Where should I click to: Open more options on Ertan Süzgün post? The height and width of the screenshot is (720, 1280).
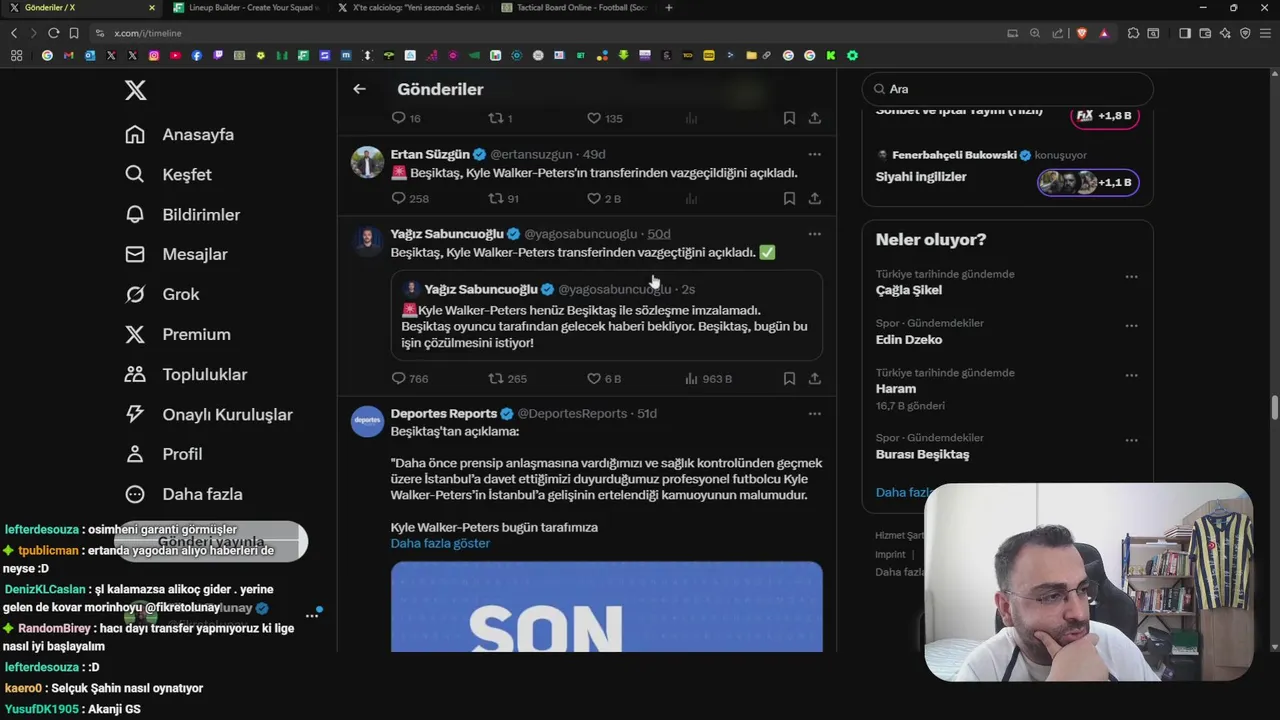814,154
